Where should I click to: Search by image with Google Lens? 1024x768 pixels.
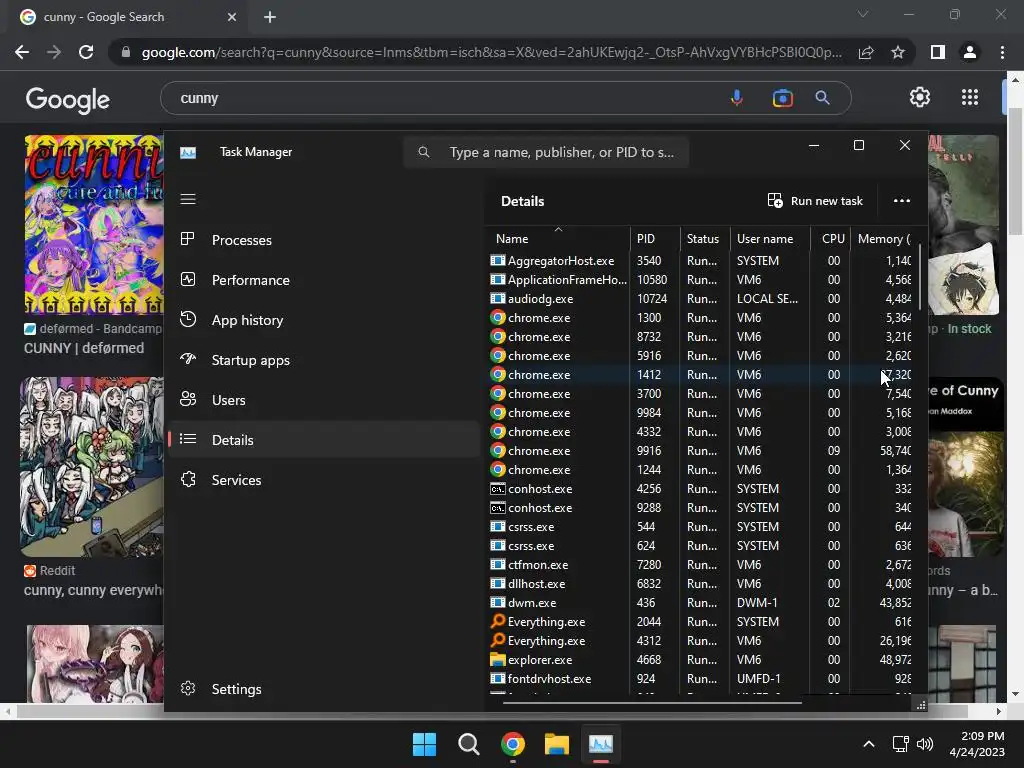pos(782,98)
